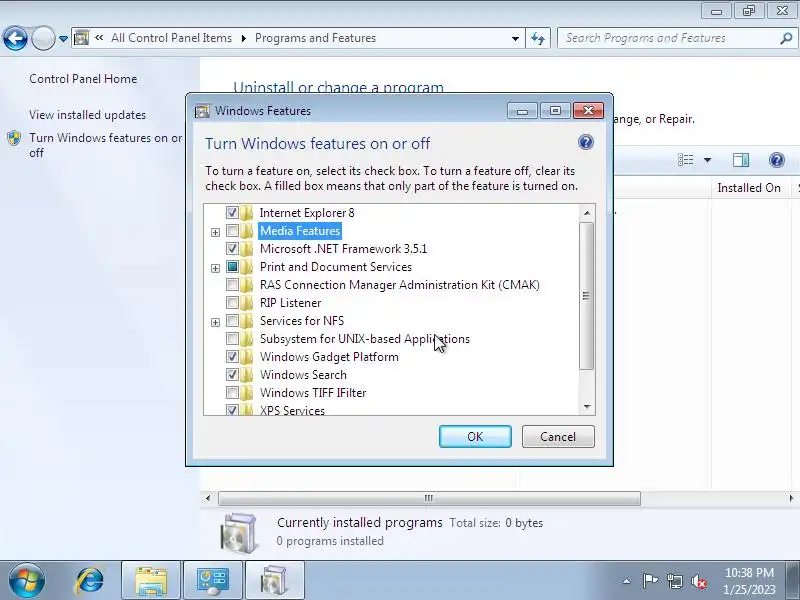
Task: Check Subsystem for UNIX-based Applications checkbox
Action: pyautogui.click(x=232, y=339)
